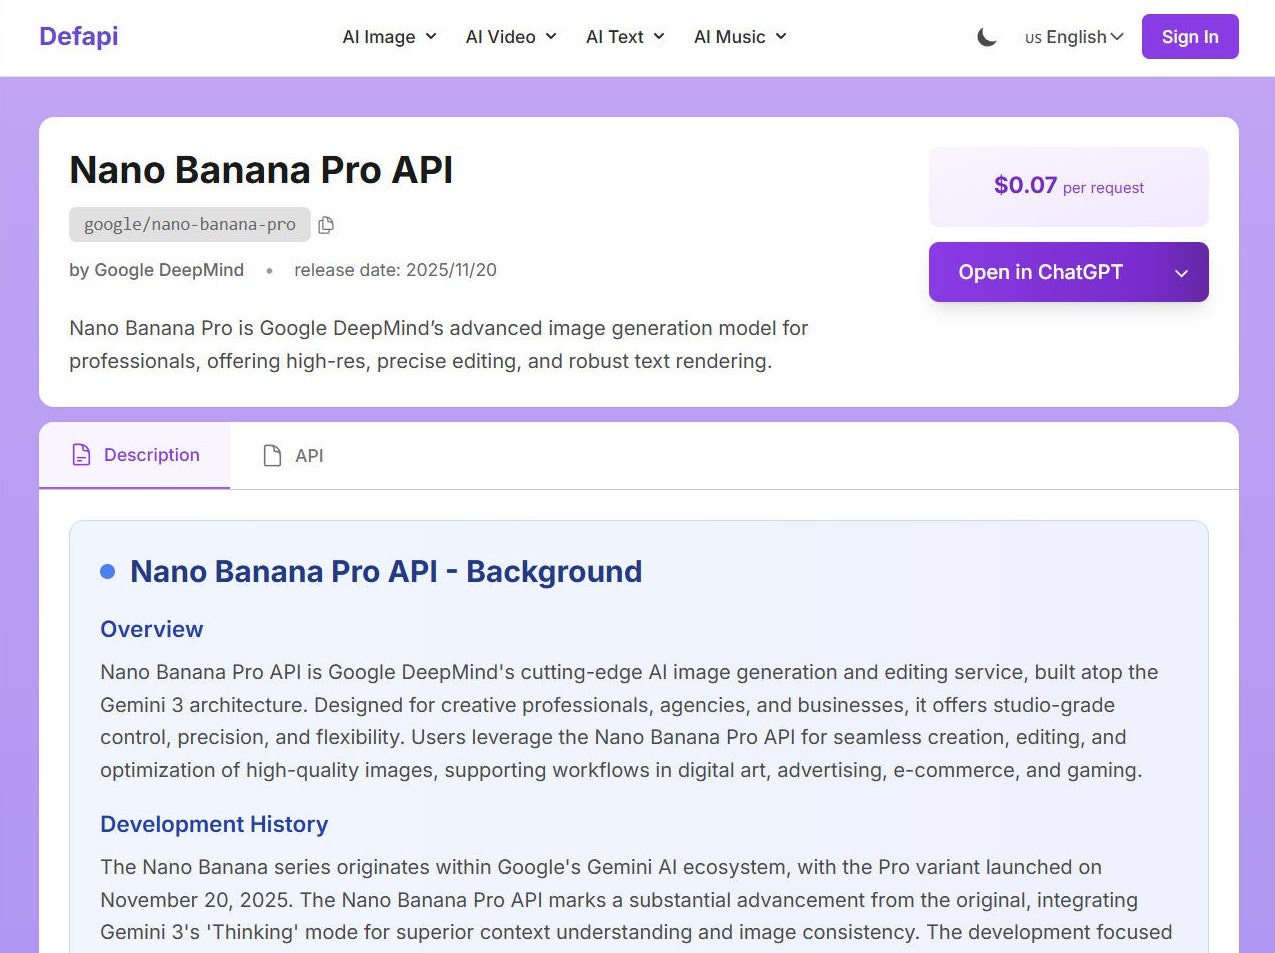
Task: Click the Defapi logo
Action: (78, 36)
